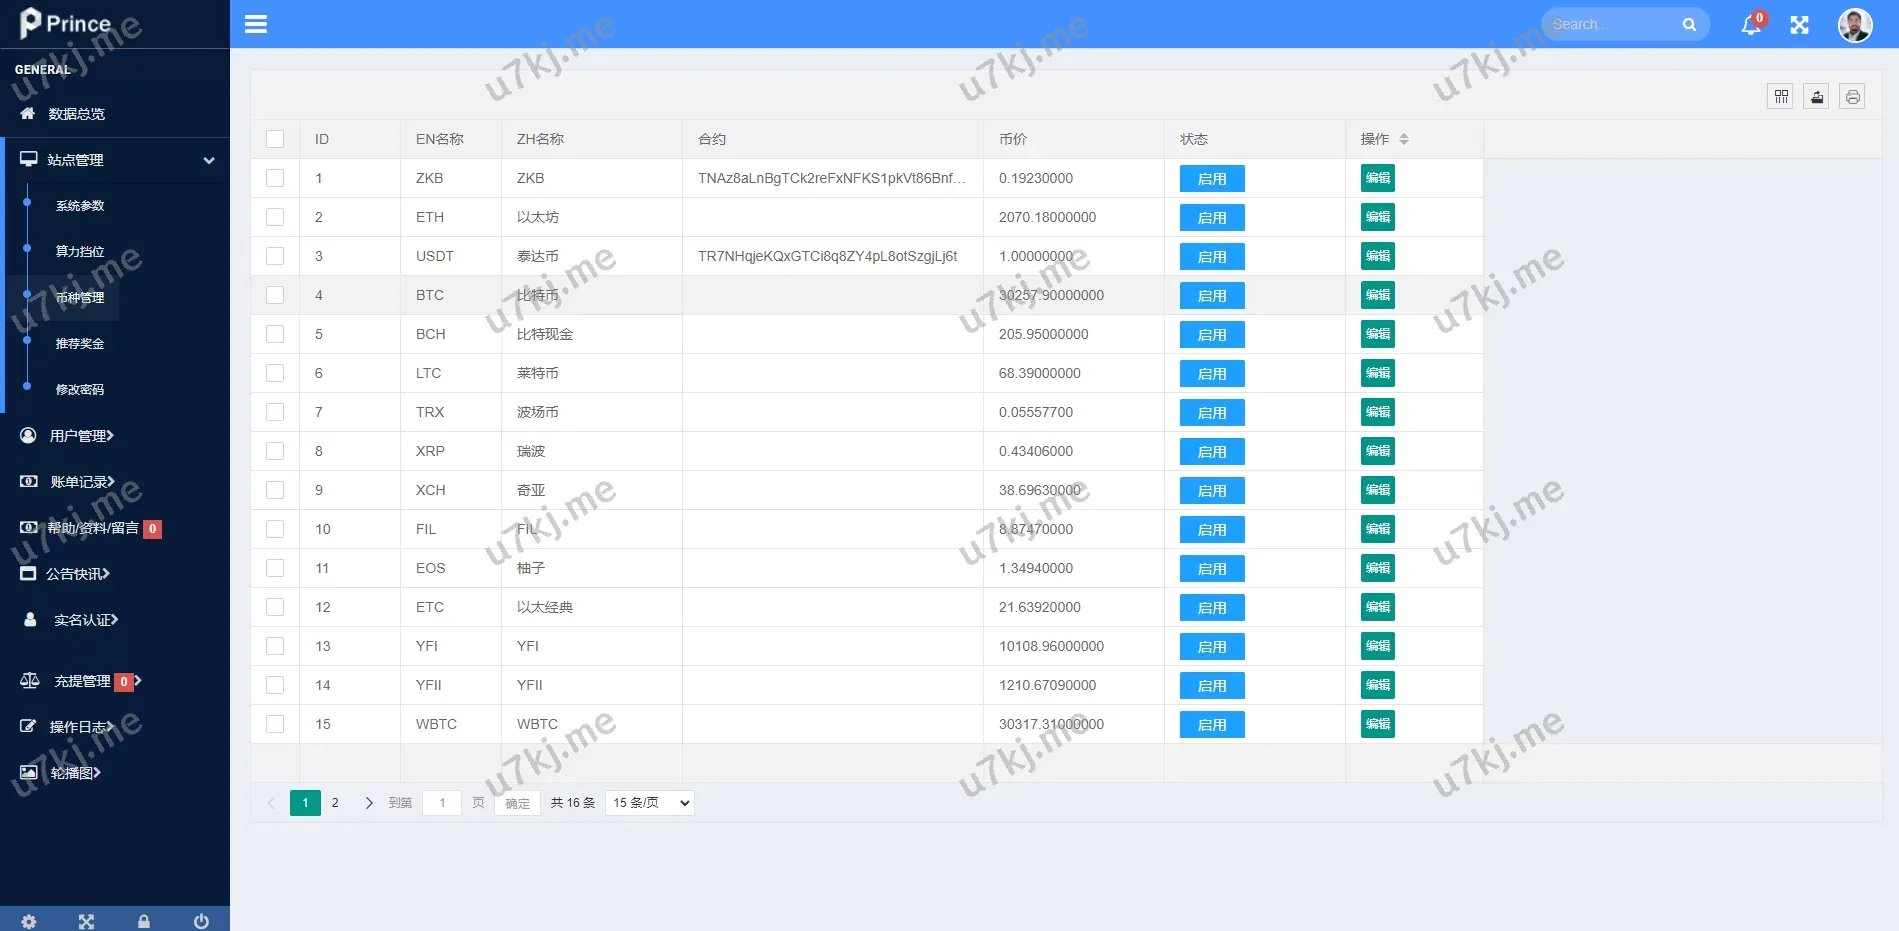
Task: Click the lock icon in sidebar footer
Action: tap(144, 921)
